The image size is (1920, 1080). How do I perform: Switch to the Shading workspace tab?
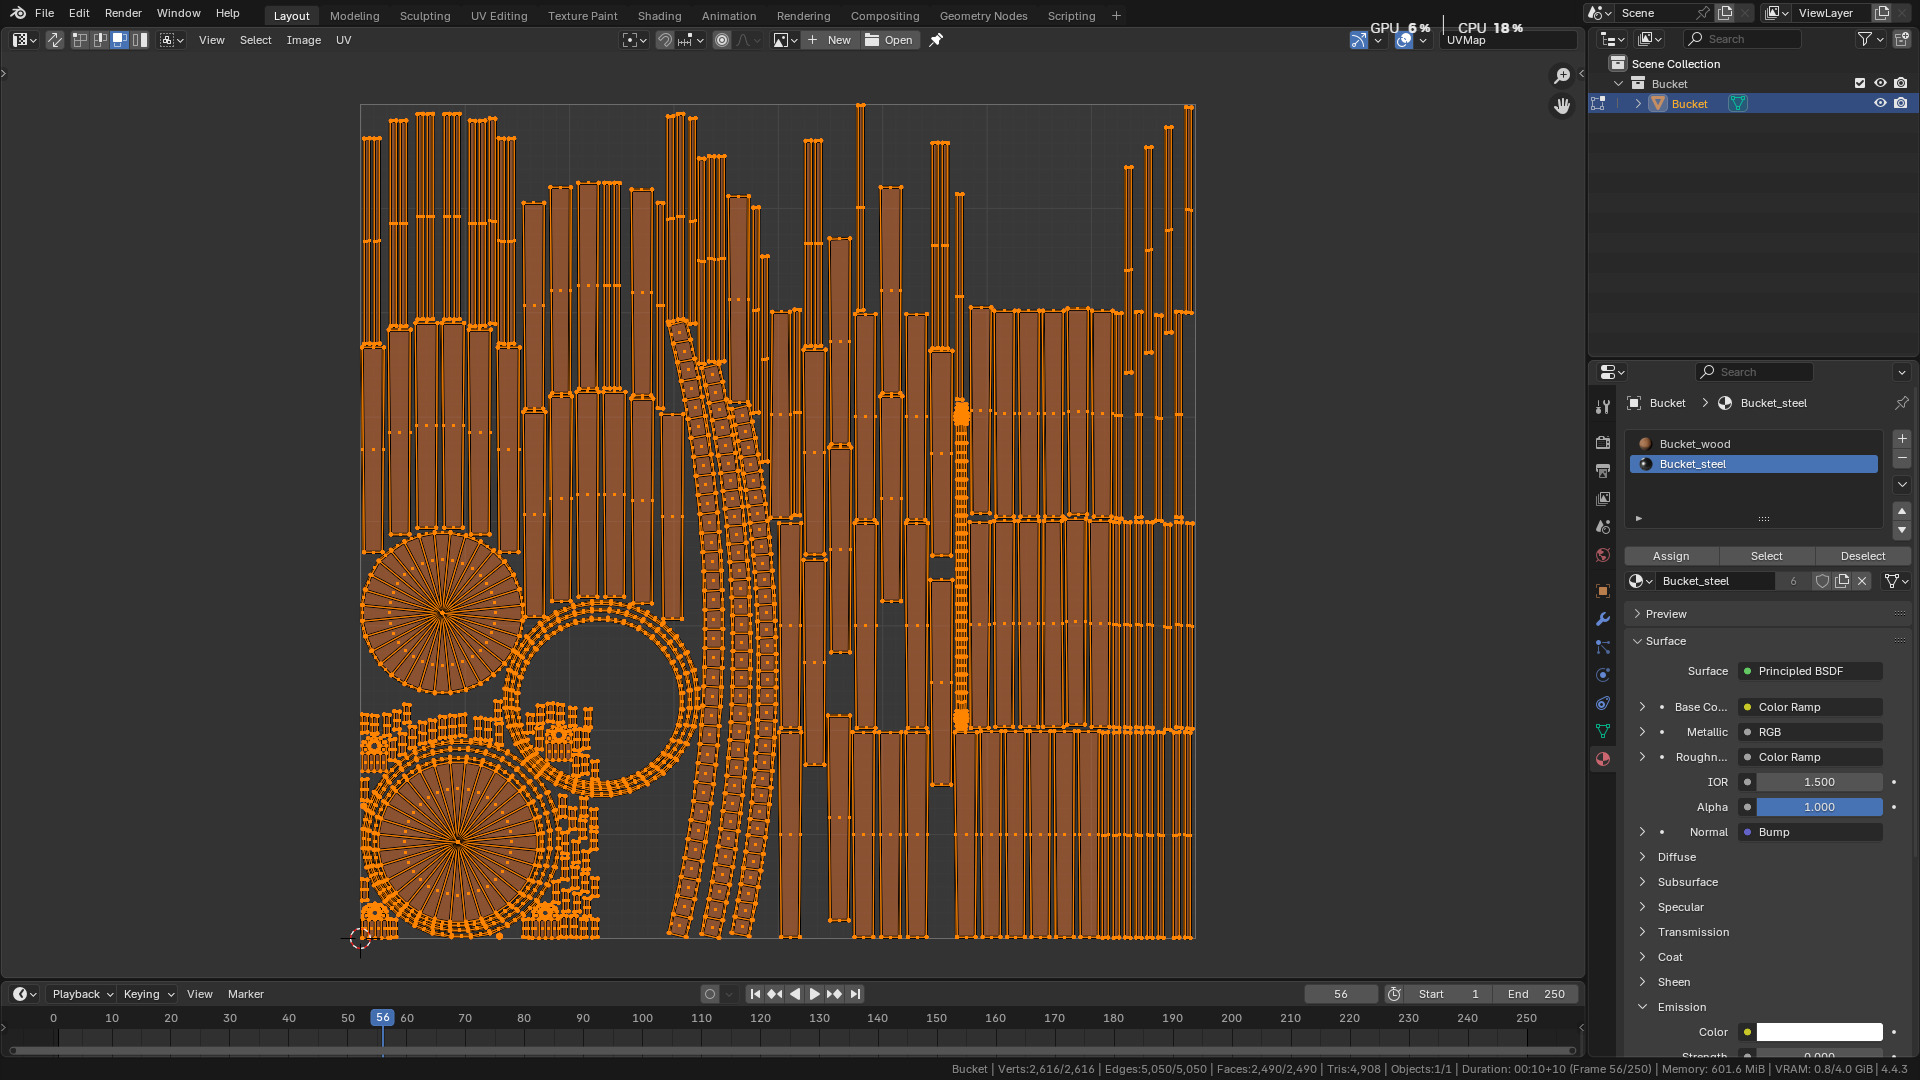(x=659, y=16)
